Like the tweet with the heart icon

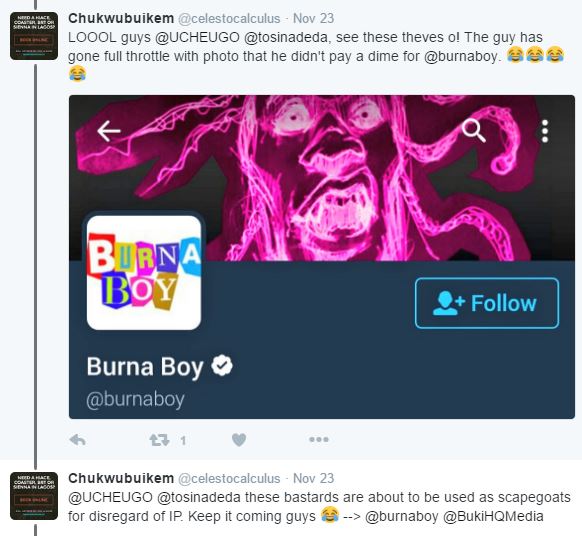pyautogui.click(x=239, y=440)
